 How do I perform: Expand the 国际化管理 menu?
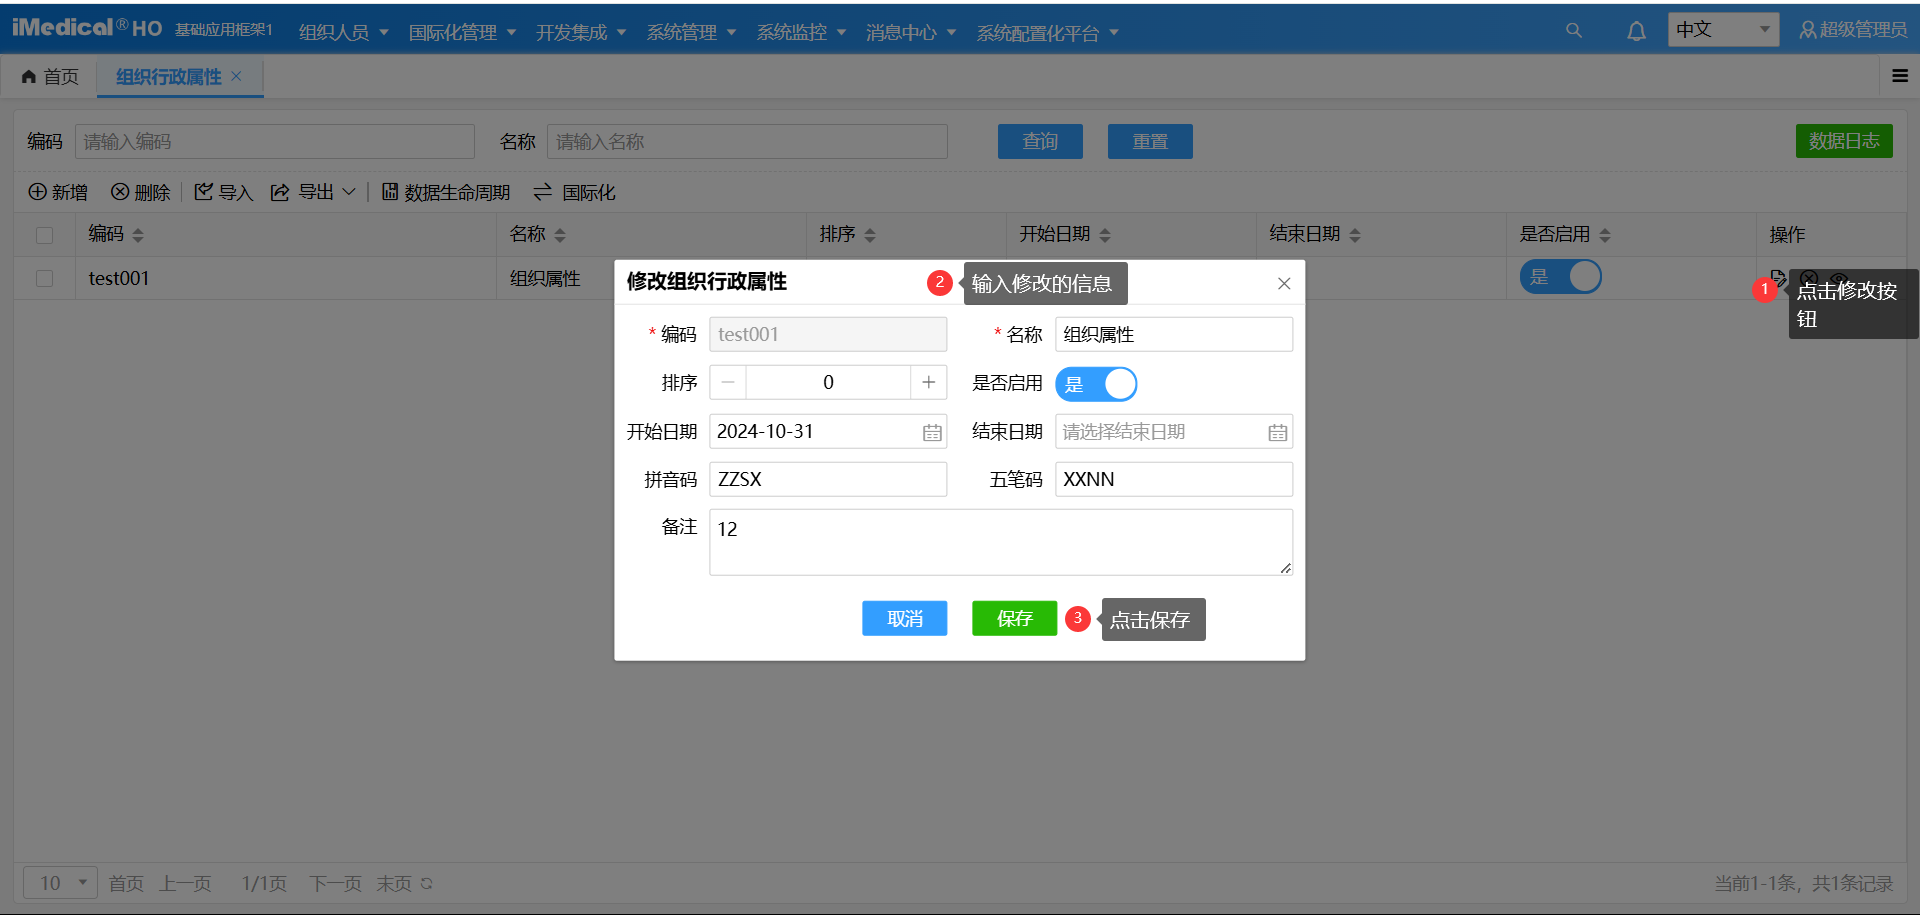pyautogui.click(x=462, y=32)
